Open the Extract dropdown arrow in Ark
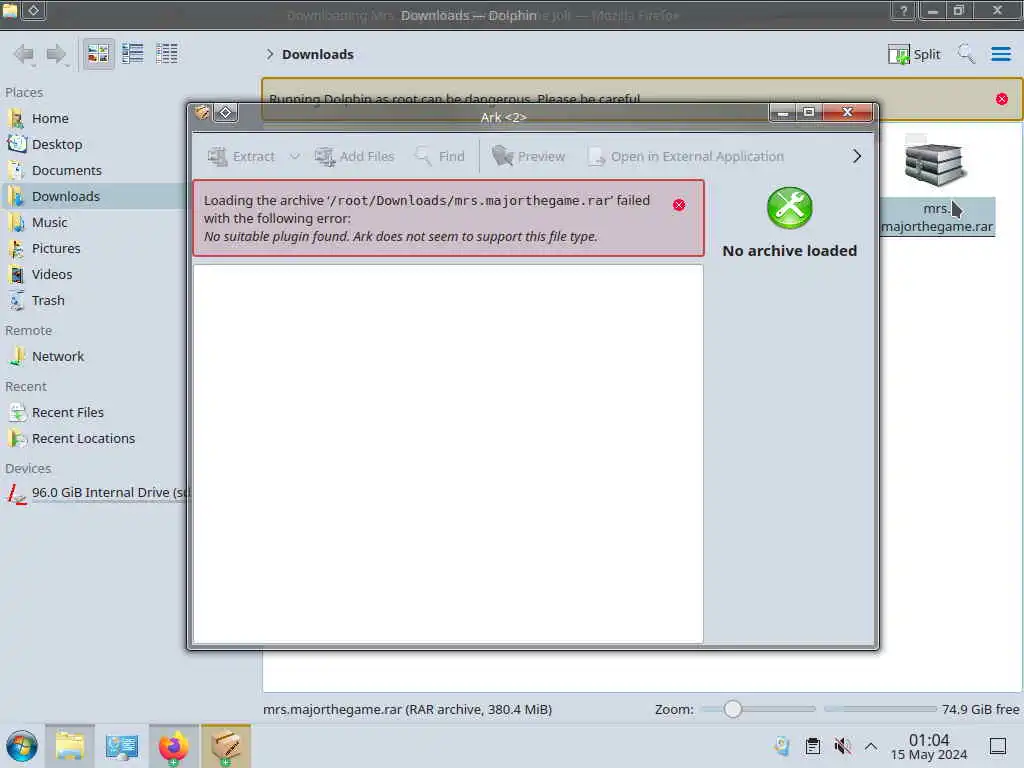This screenshot has width=1024, height=768. (295, 157)
